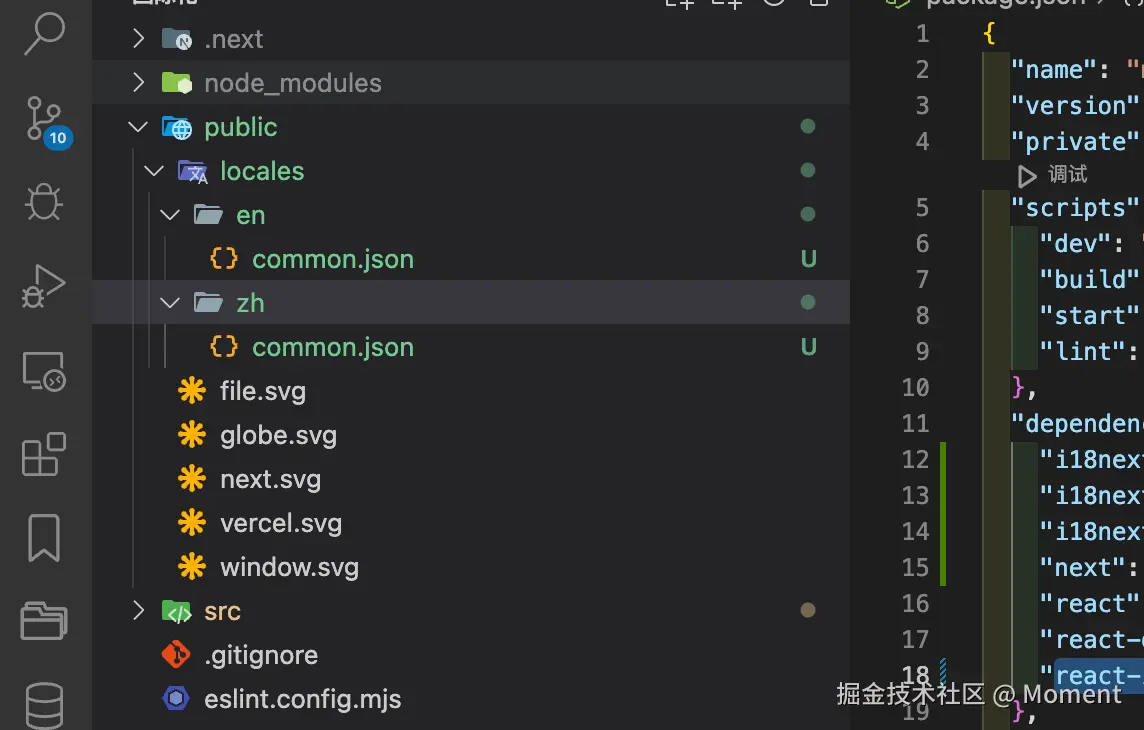Open the Bookmarks panel icon

44,538
